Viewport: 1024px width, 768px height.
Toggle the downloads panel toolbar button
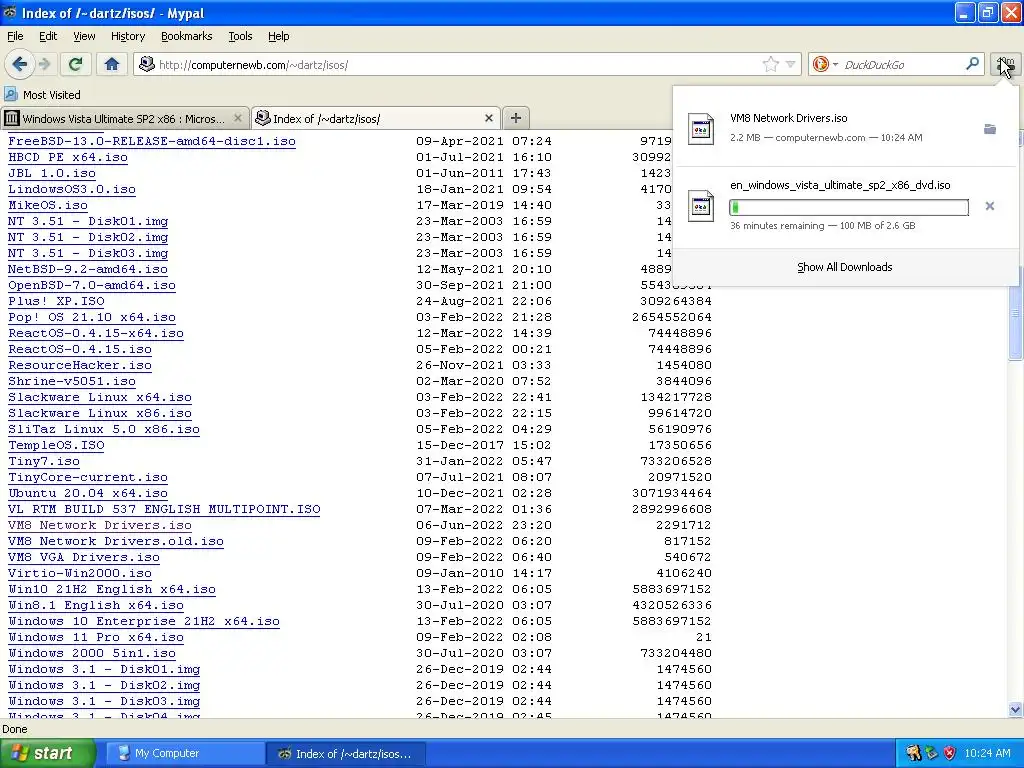(1005, 64)
